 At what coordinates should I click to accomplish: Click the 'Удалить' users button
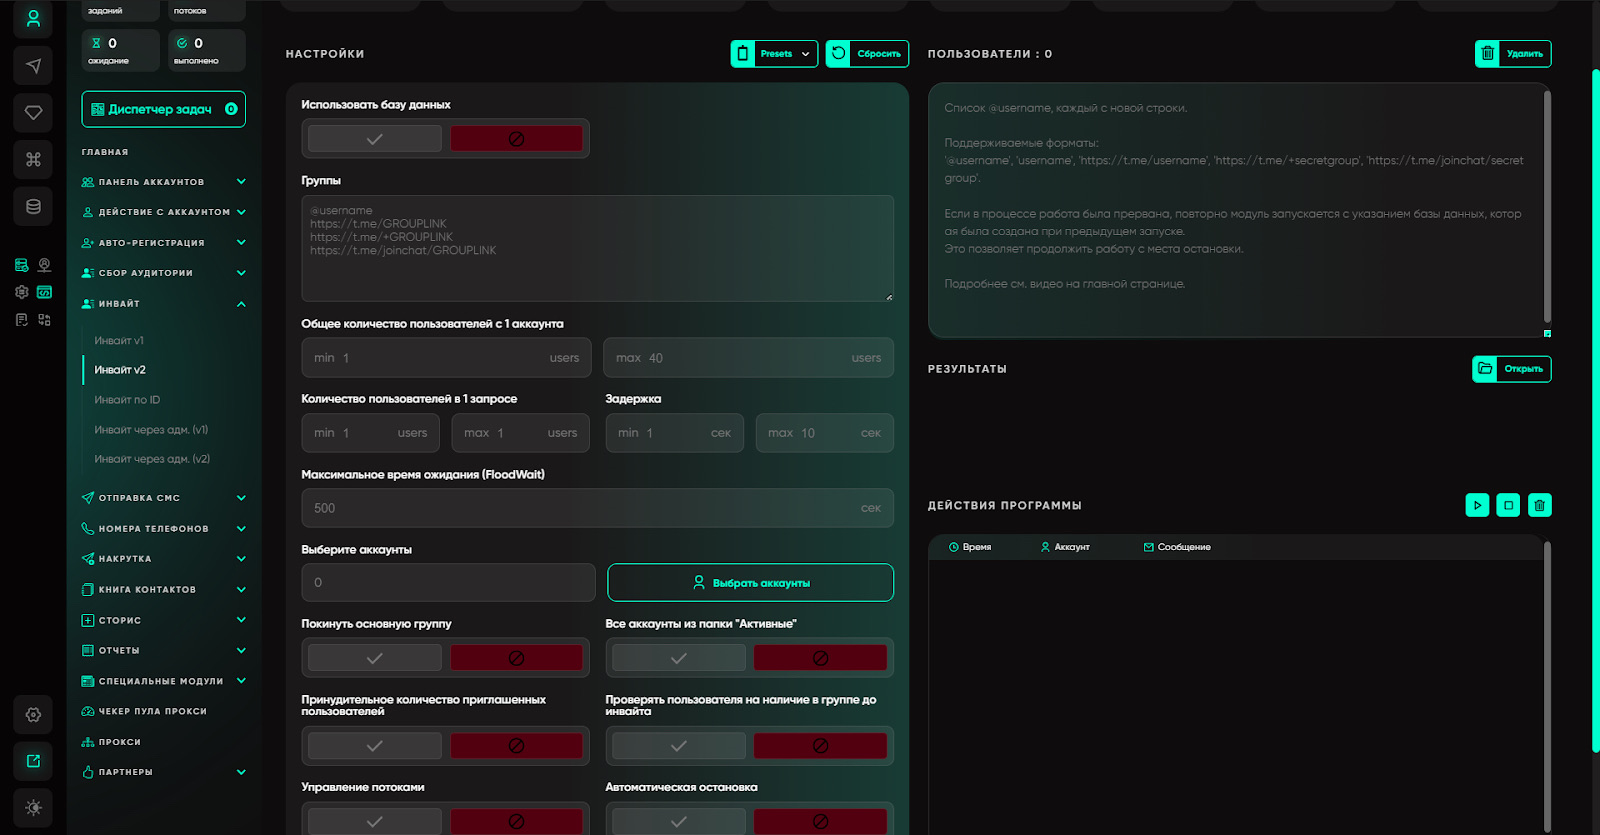1513,54
